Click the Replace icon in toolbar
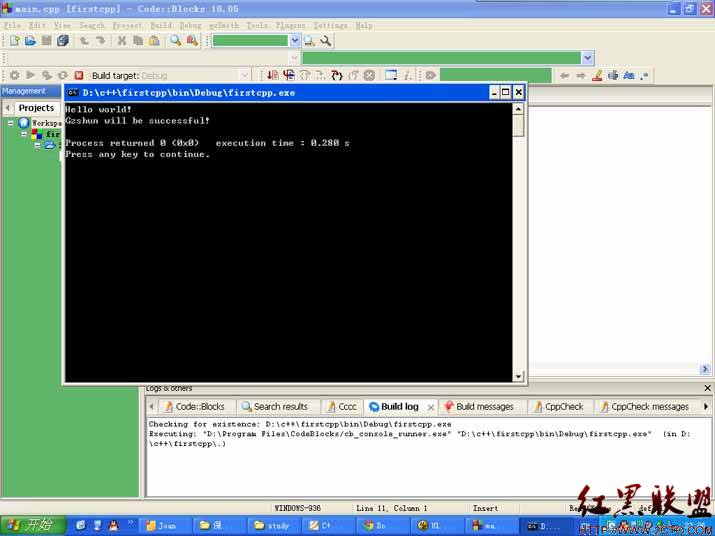 (x=192, y=41)
